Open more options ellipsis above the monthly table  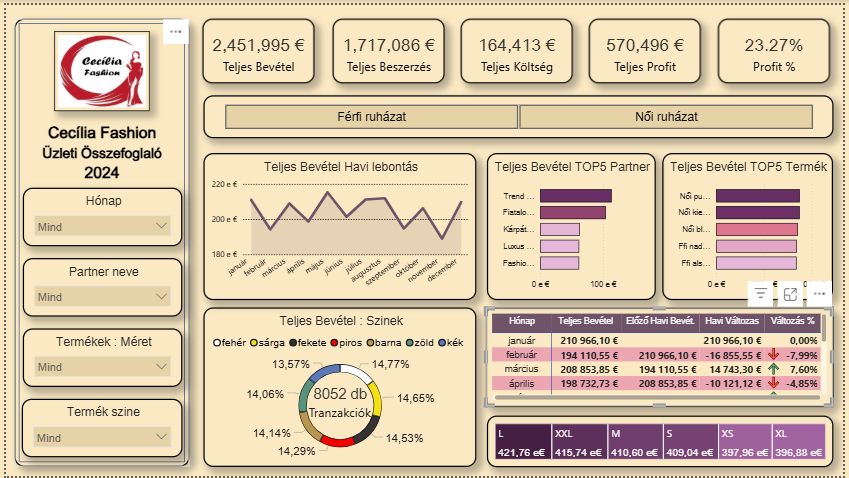819,294
